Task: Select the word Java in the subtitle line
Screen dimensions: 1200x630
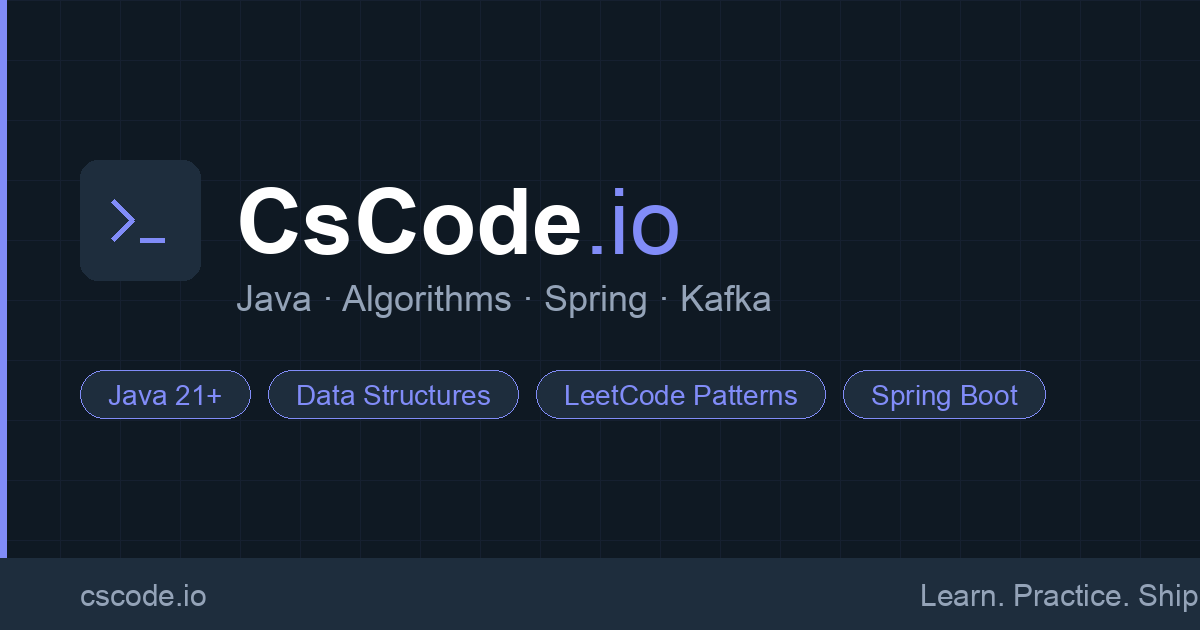Action: 273,299
